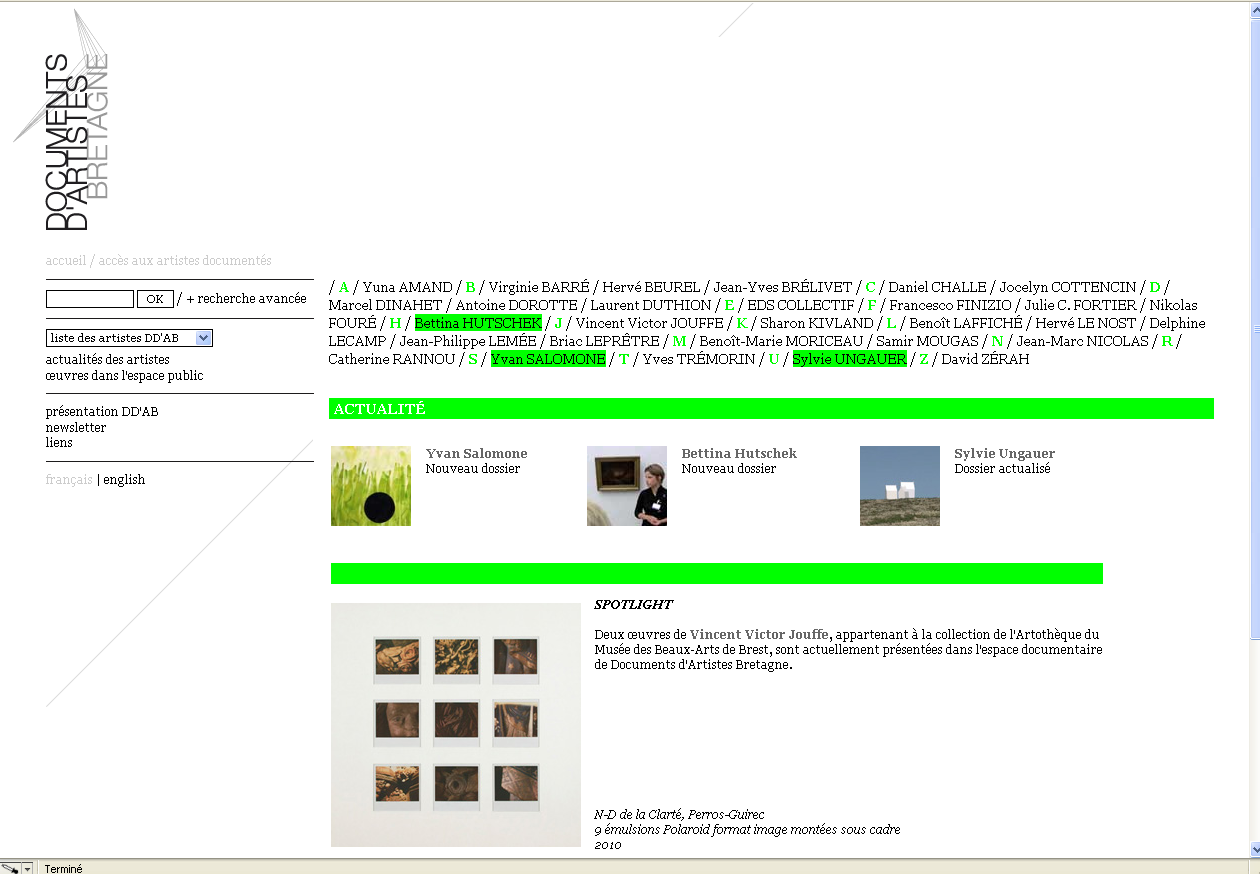Open Yves TRÉMORIN artist page
The image size is (1260, 874).
coord(699,359)
